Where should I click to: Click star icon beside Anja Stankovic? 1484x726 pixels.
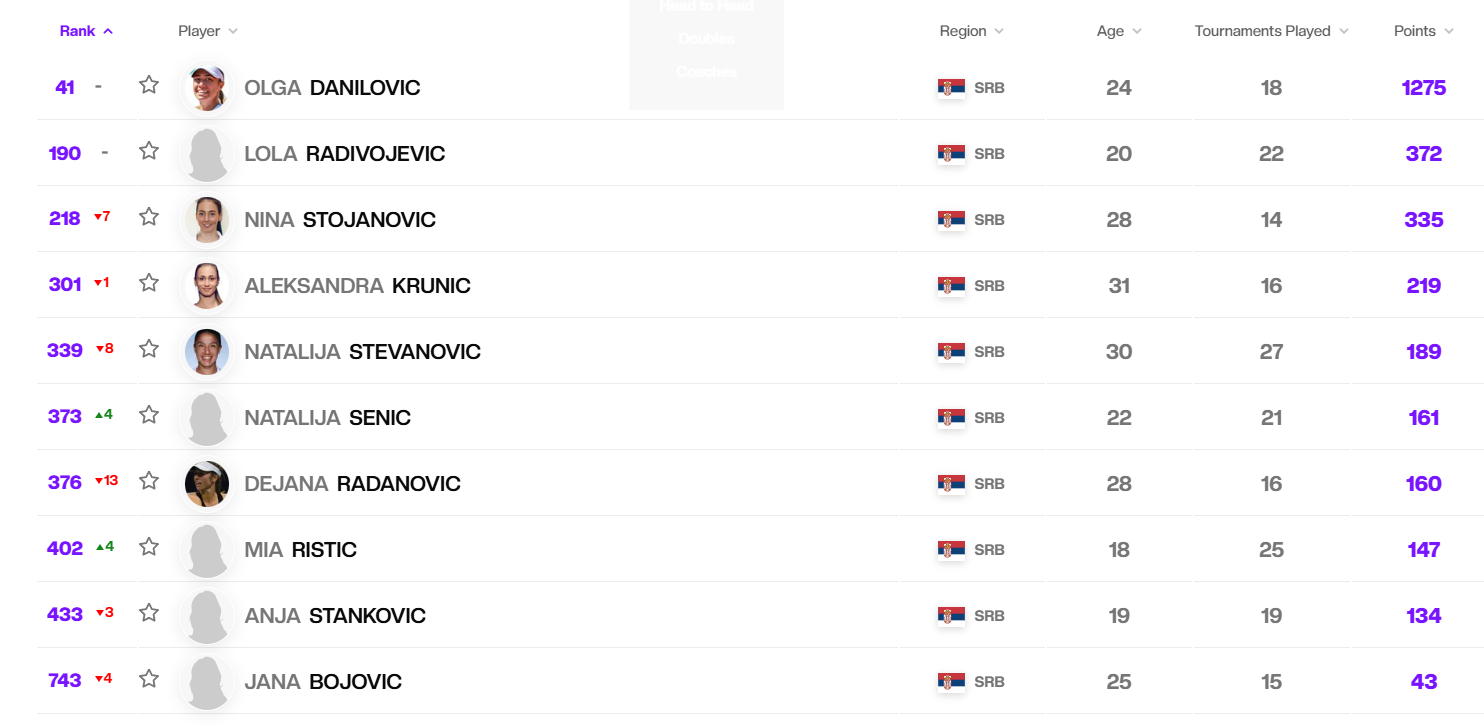[149, 613]
